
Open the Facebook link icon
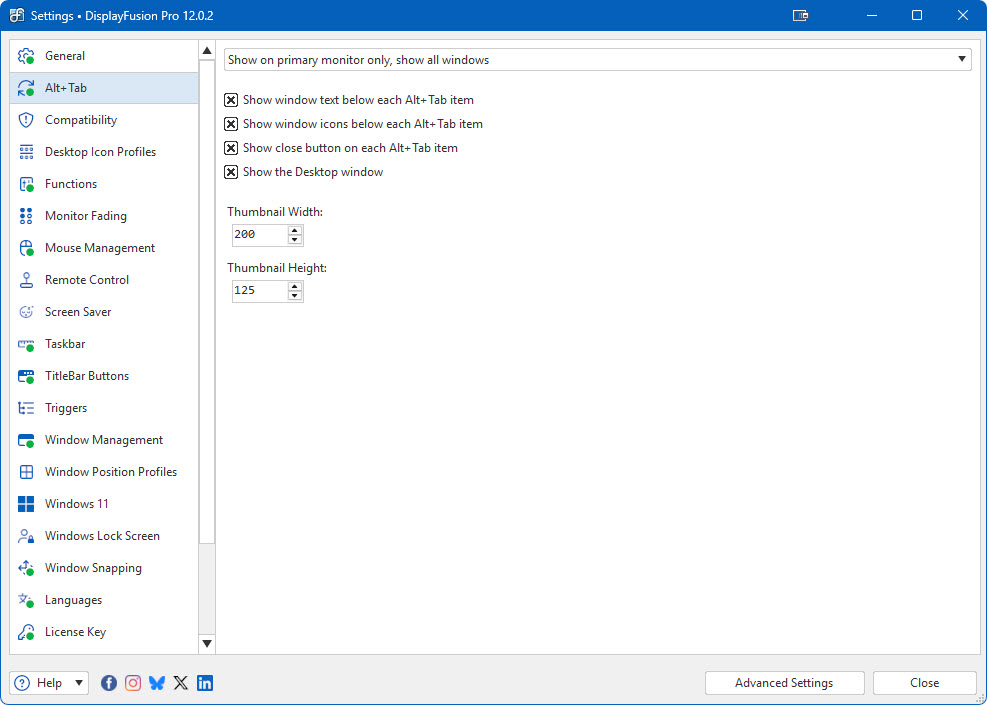pyautogui.click(x=109, y=683)
